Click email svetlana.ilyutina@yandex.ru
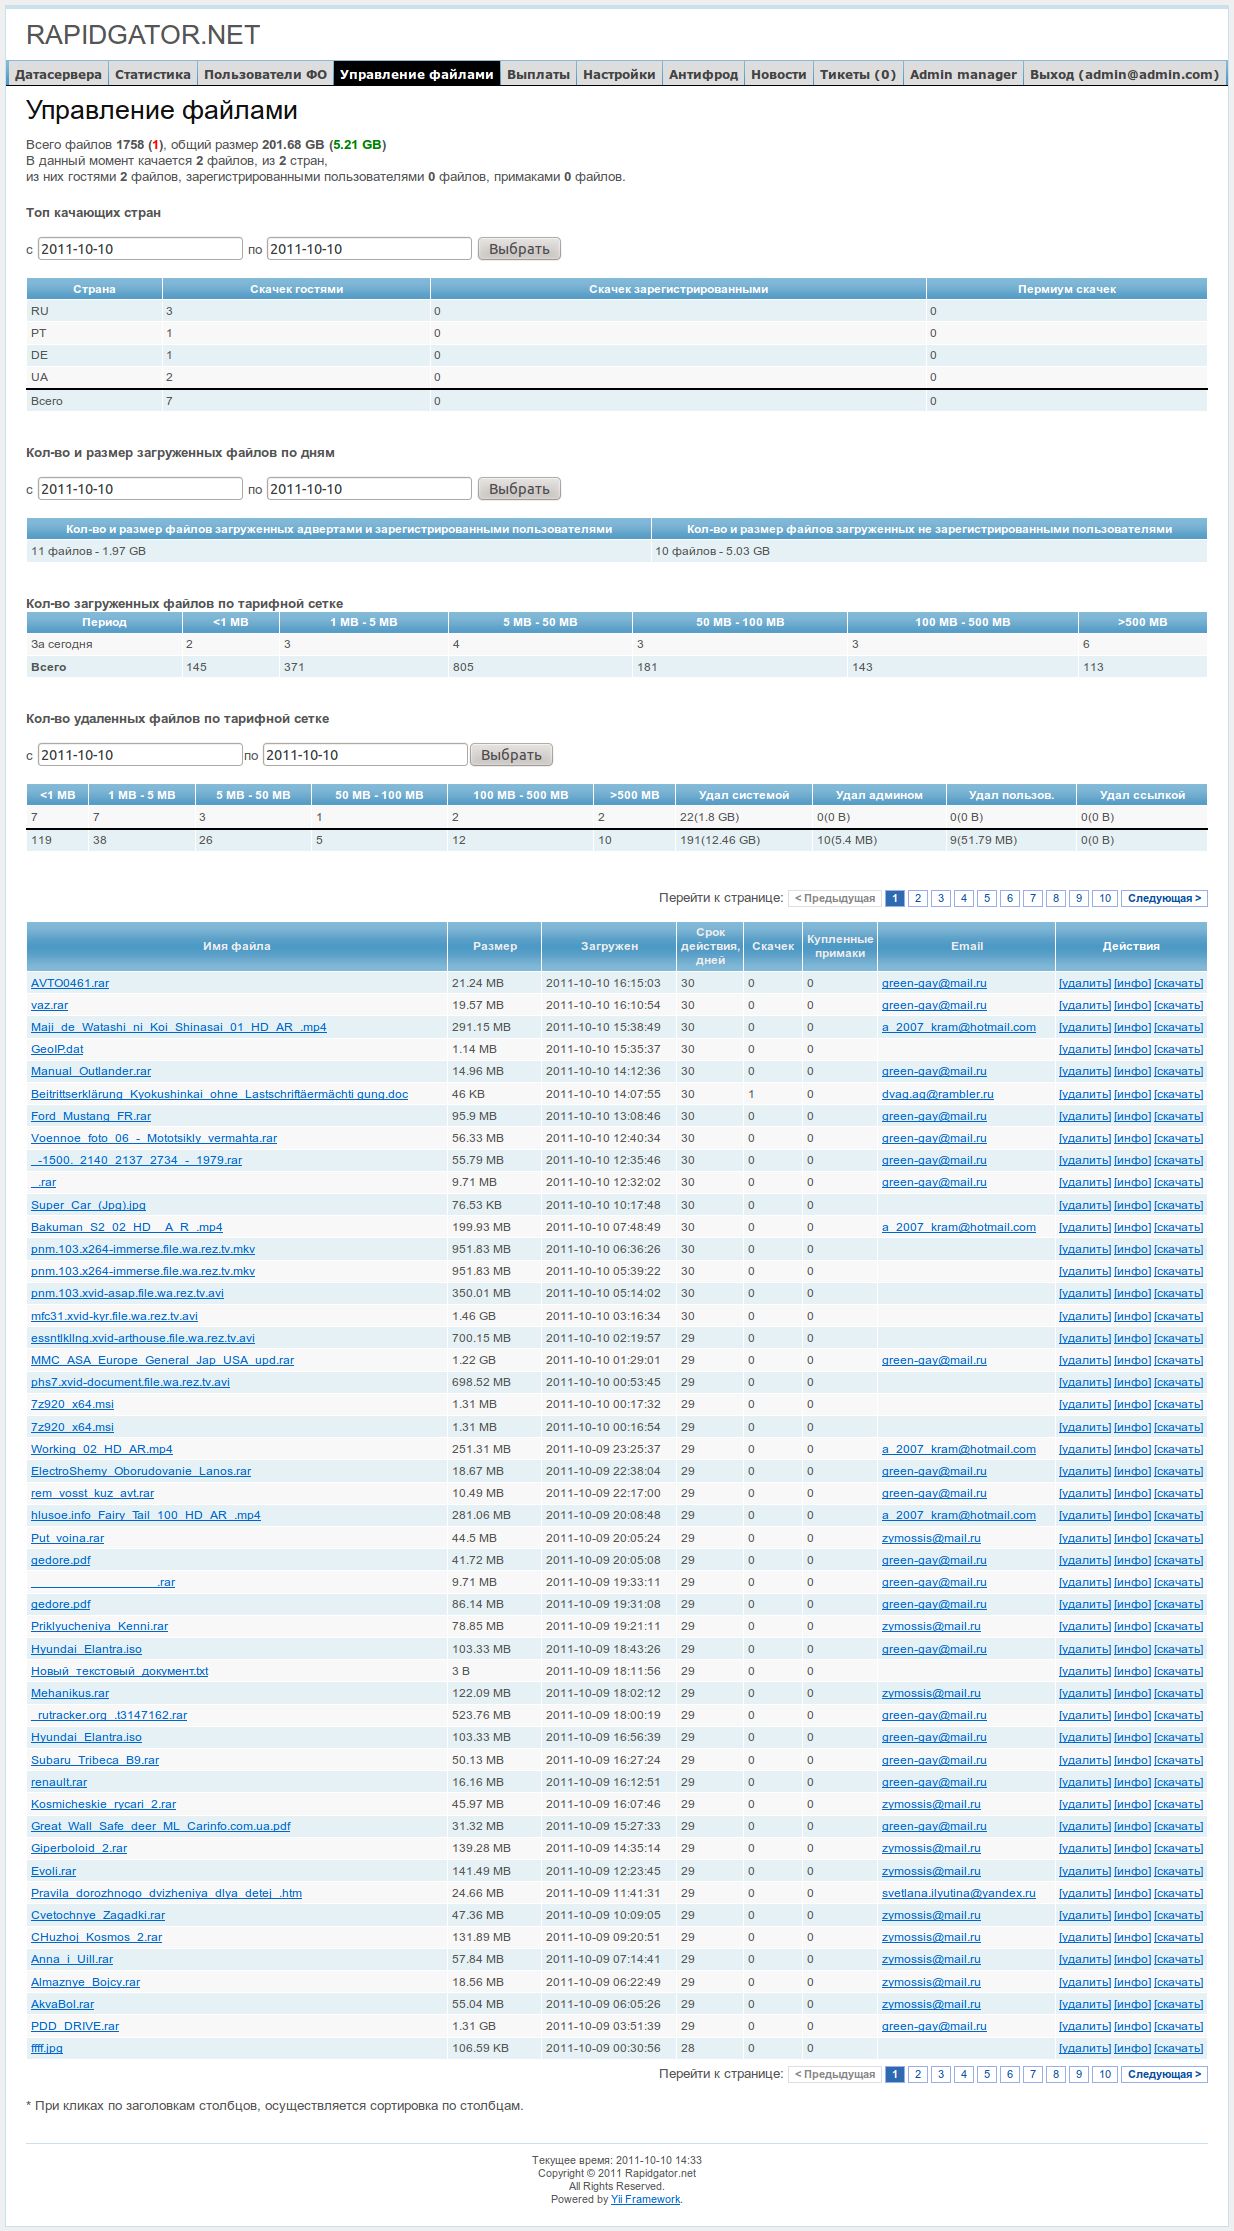Viewport: 1234px width, 2231px height. point(959,1893)
